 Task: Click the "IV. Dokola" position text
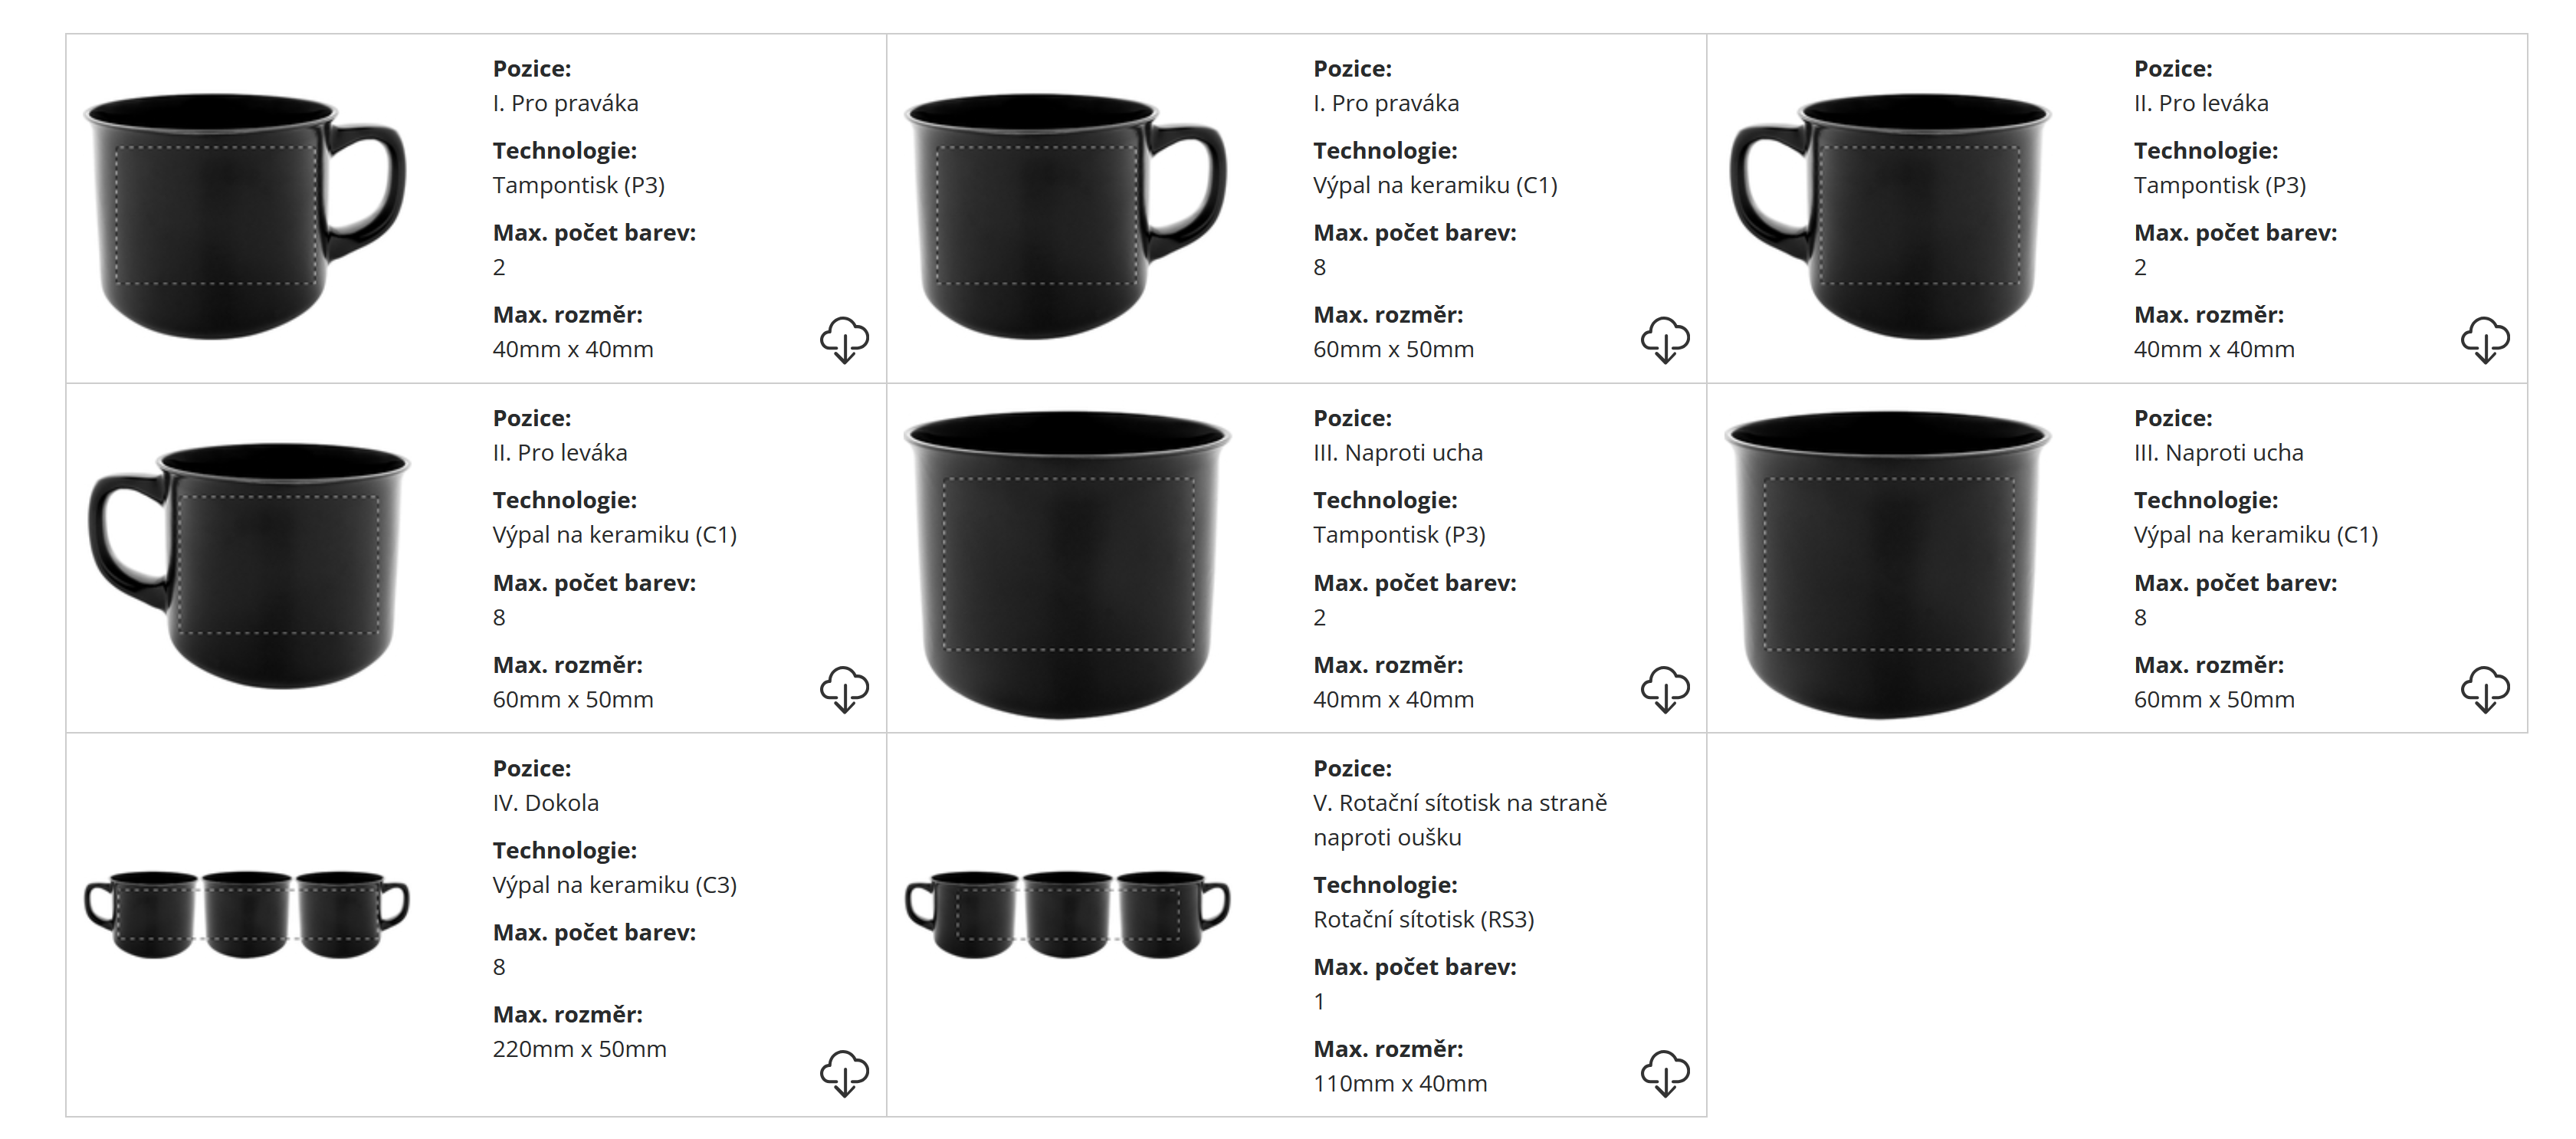pos(545,803)
